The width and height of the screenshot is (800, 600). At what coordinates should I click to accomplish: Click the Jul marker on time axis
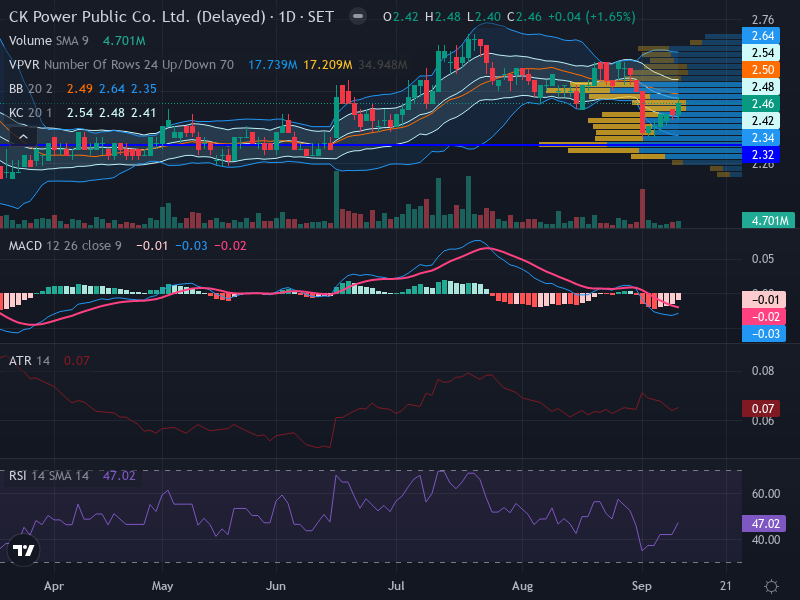point(396,586)
